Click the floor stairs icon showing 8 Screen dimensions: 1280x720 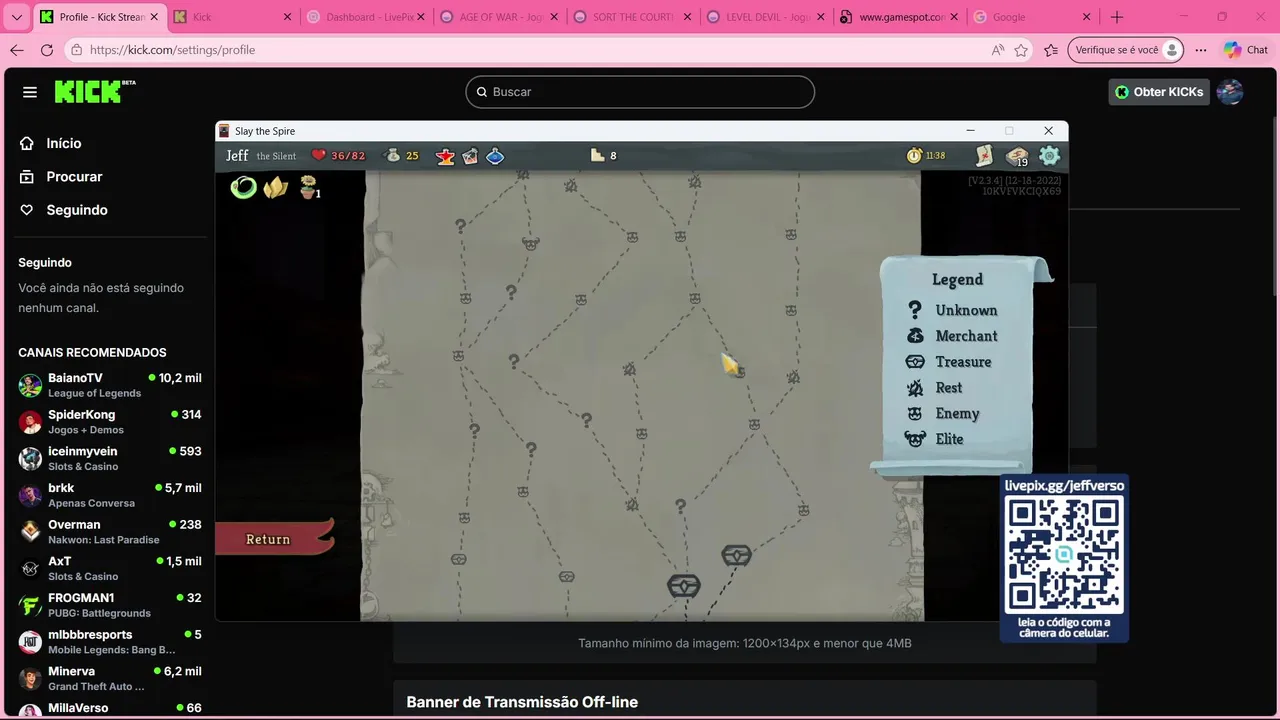[598, 155]
